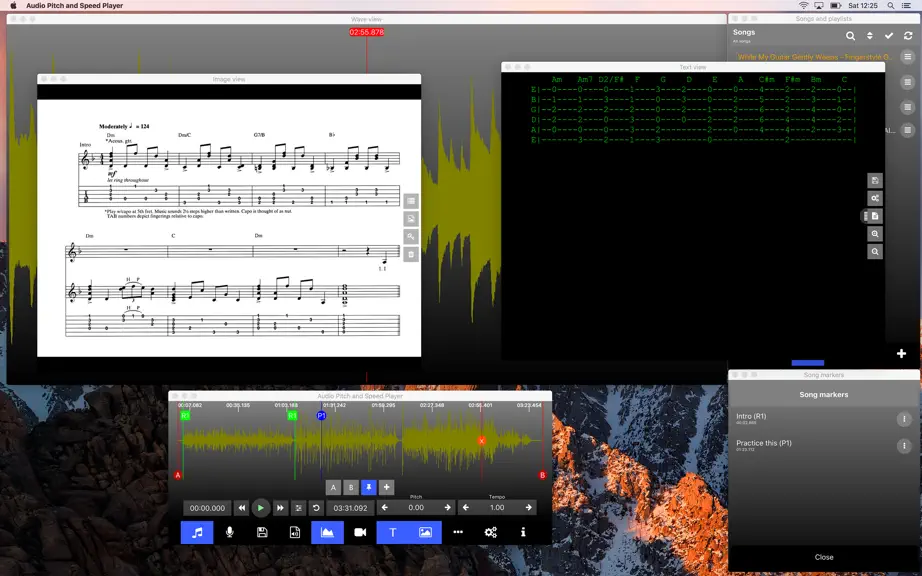Refresh the songs list with the sync icon

(908, 36)
